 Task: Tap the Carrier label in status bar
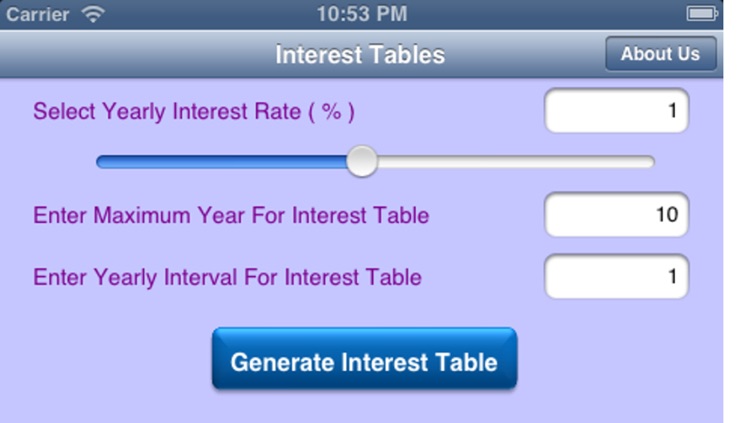click(x=38, y=14)
